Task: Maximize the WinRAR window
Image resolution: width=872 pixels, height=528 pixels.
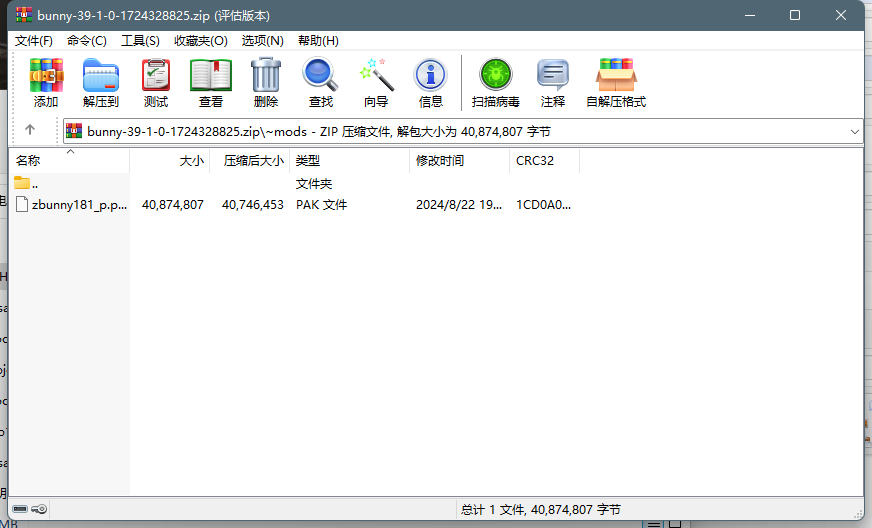Action: [x=795, y=15]
